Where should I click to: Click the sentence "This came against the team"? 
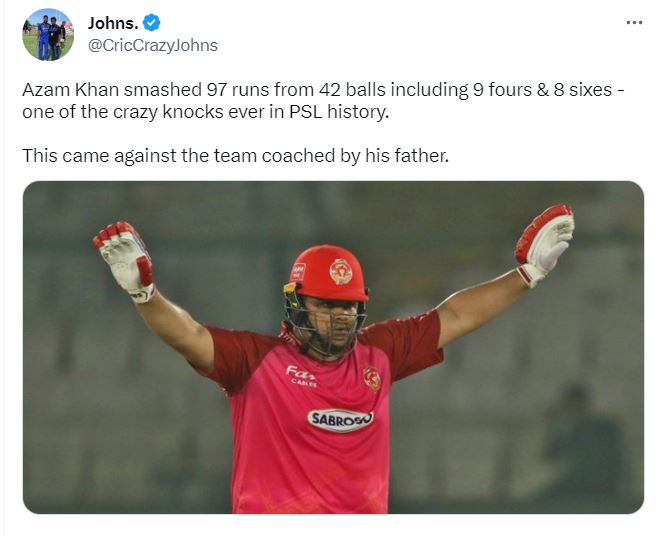[x=236, y=156]
